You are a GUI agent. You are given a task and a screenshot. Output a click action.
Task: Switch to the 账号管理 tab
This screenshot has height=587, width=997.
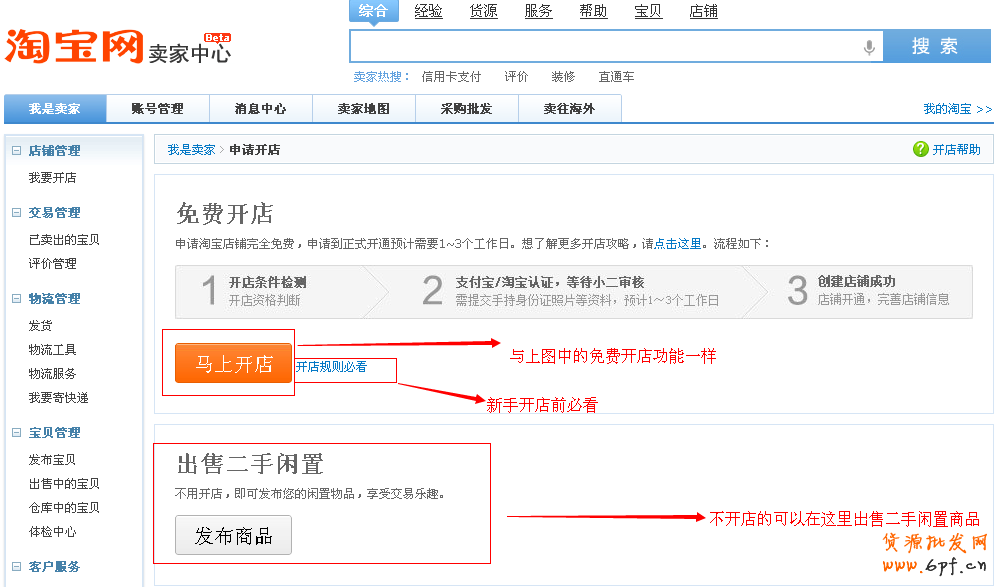[158, 109]
